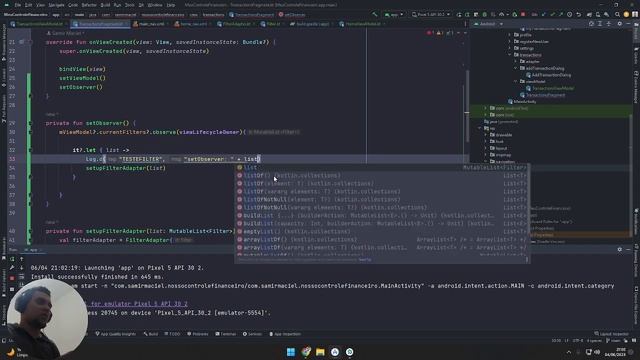
Task: Collapse the transactions folder
Action: 510,55
